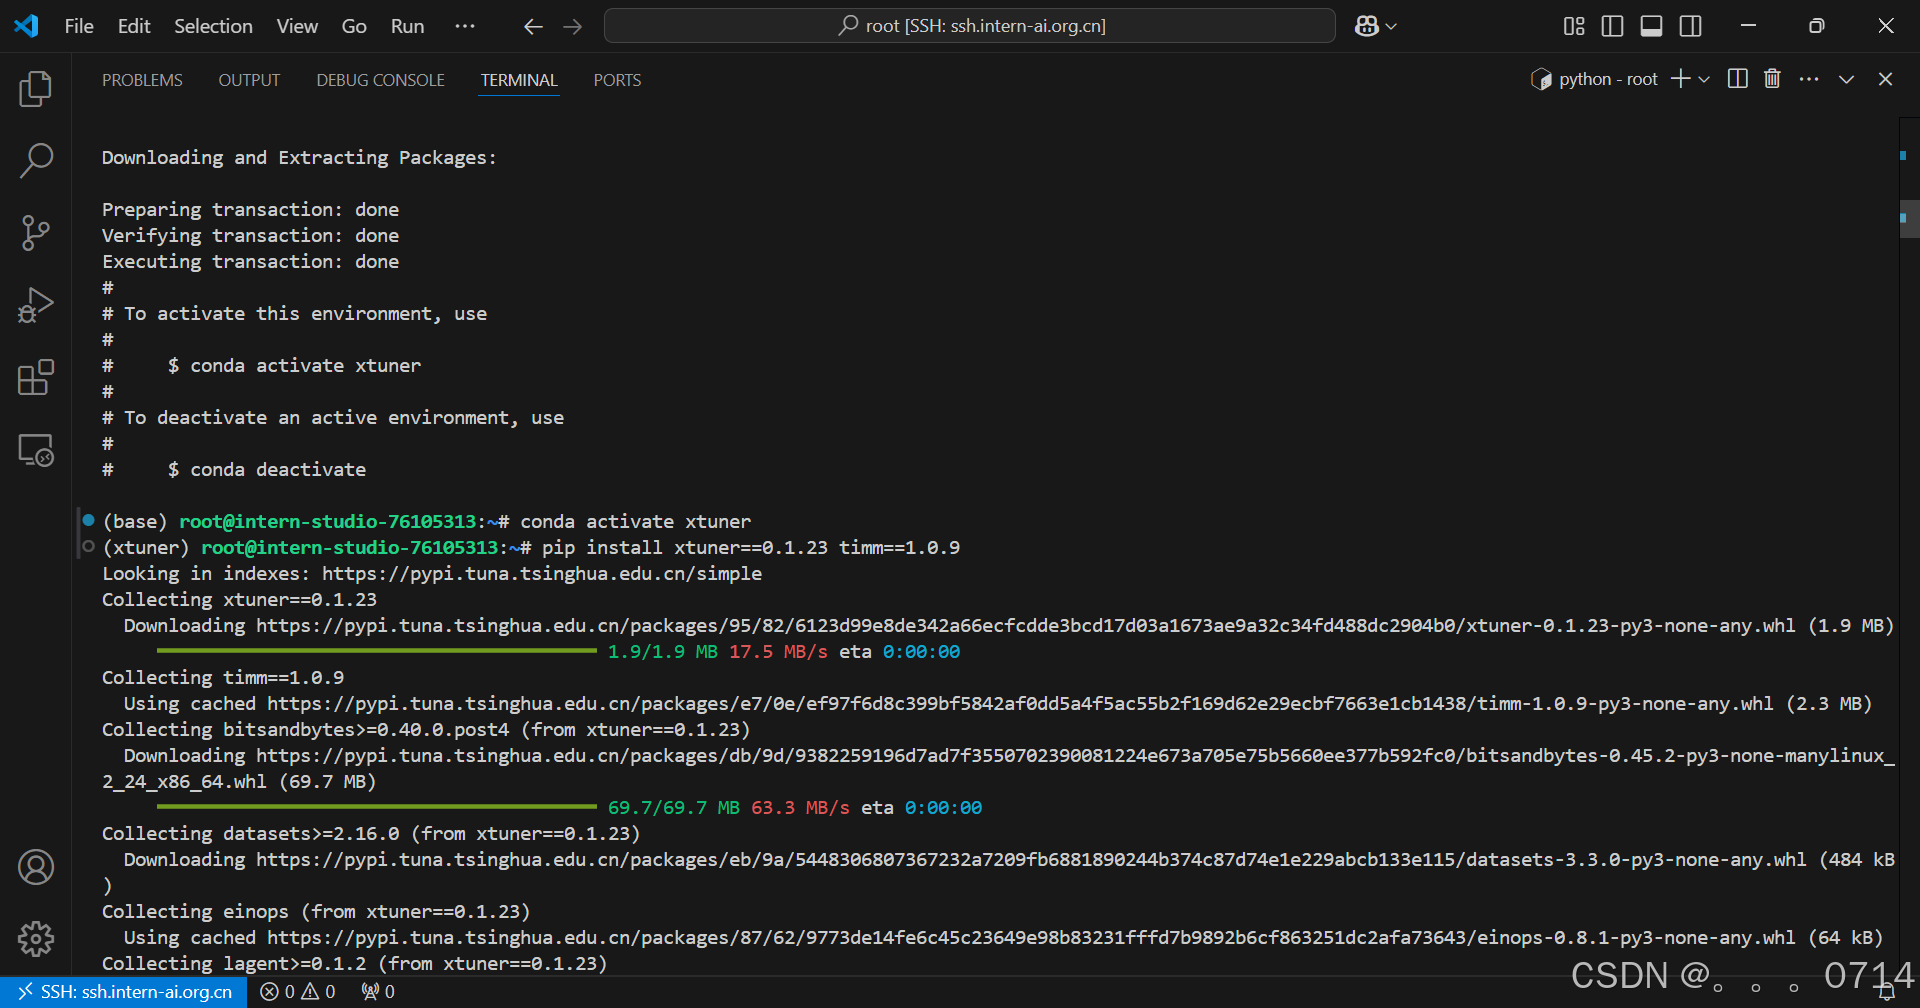Open the Go menu
The height and width of the screenshot is (1008, 1920).
(354, 26)
